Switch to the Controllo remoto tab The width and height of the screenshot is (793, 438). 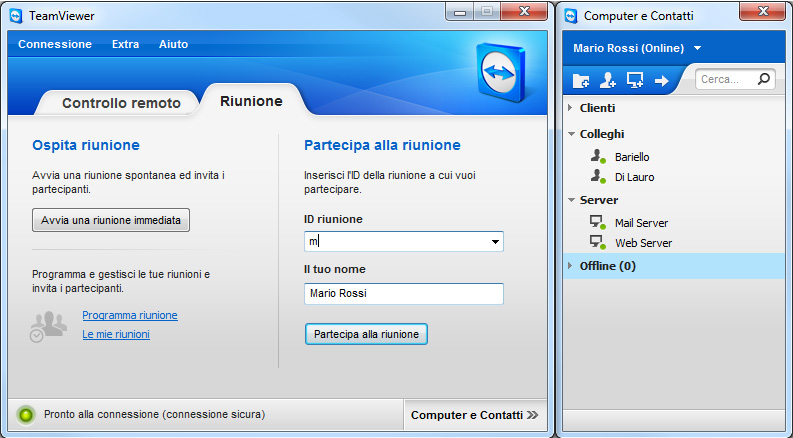(121, 103)
